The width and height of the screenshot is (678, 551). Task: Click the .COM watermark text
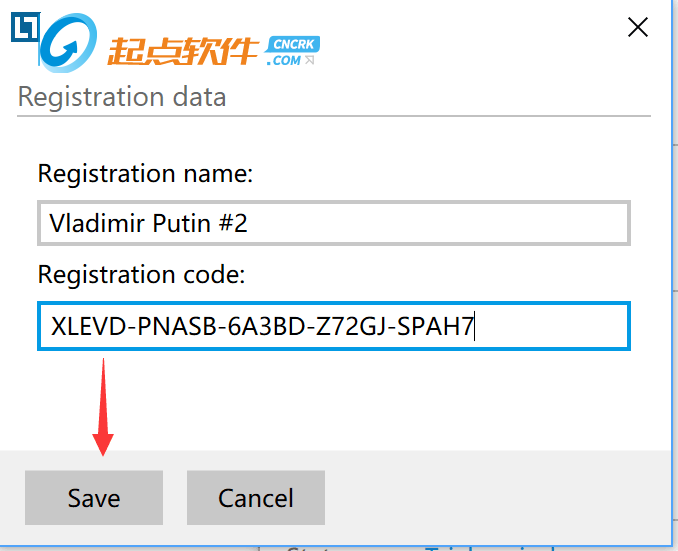pos(284,60)
